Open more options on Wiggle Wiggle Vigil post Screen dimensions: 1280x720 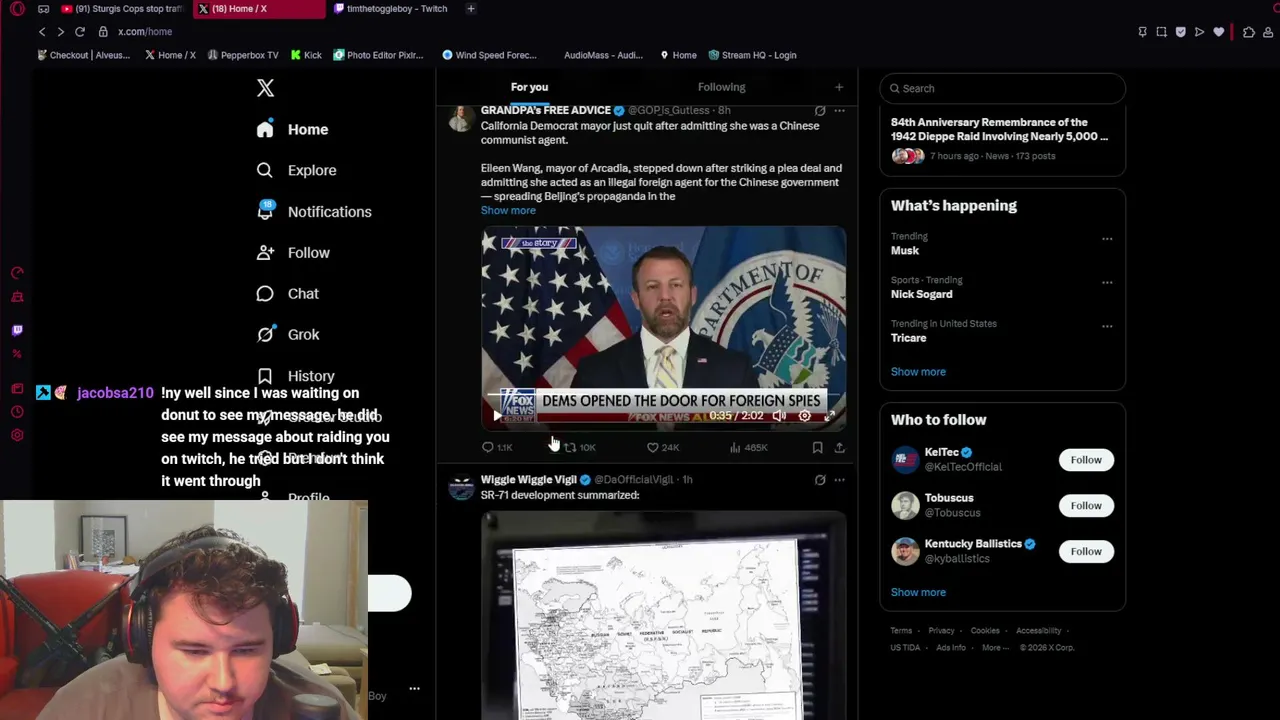(x=839, y=480)
